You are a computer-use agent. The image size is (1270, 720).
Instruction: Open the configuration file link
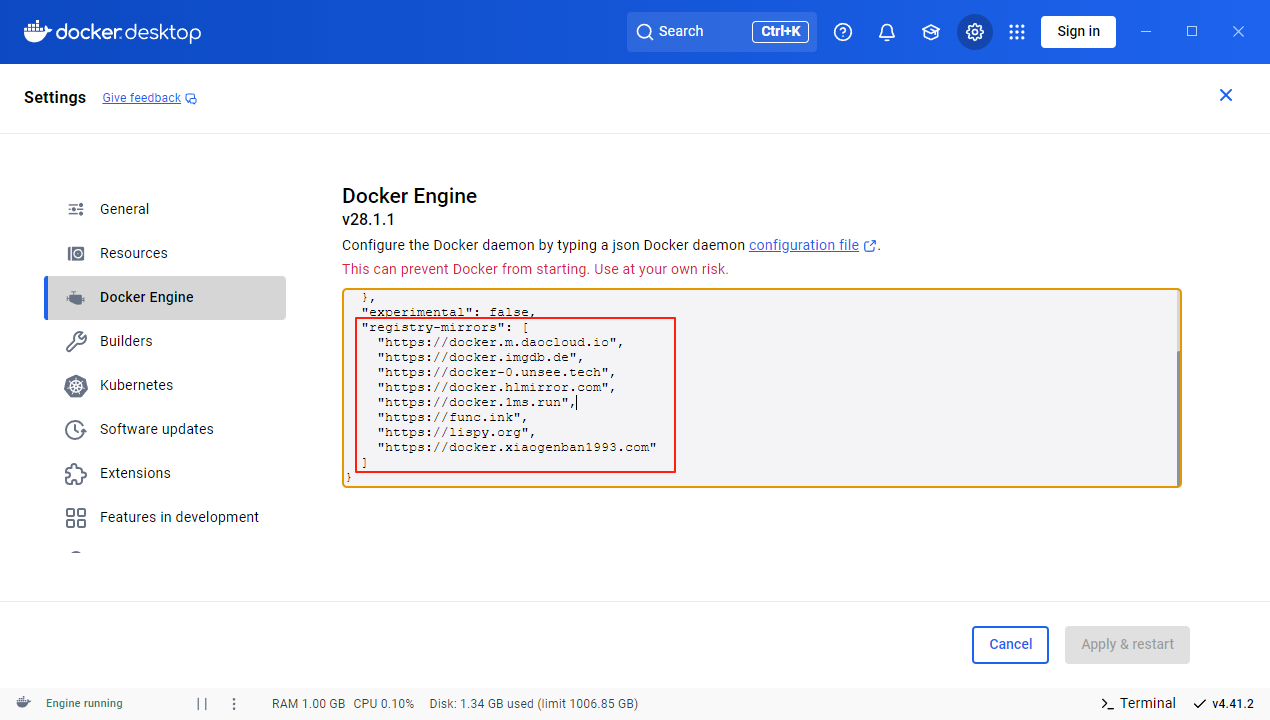[x=804, y=245]
